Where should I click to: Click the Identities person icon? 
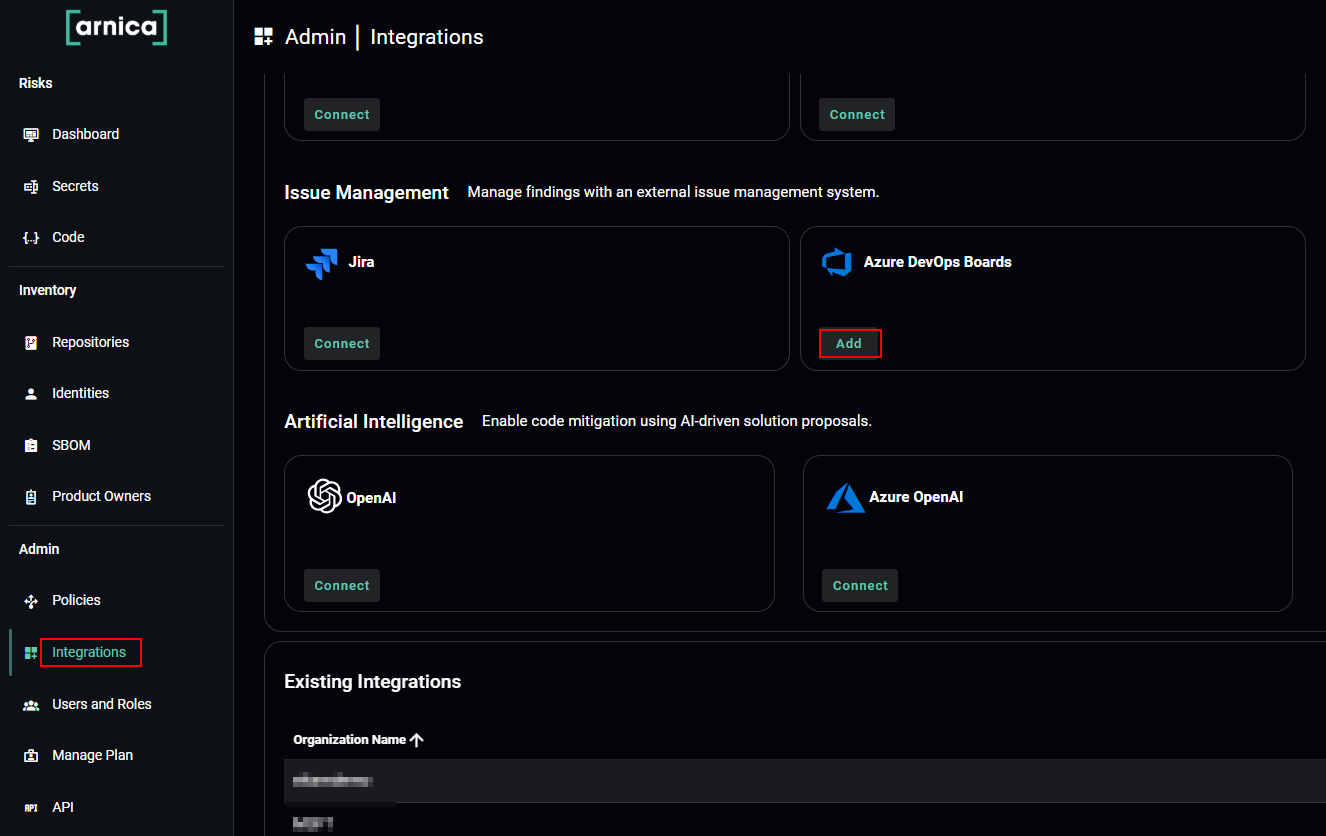[31, 394]
